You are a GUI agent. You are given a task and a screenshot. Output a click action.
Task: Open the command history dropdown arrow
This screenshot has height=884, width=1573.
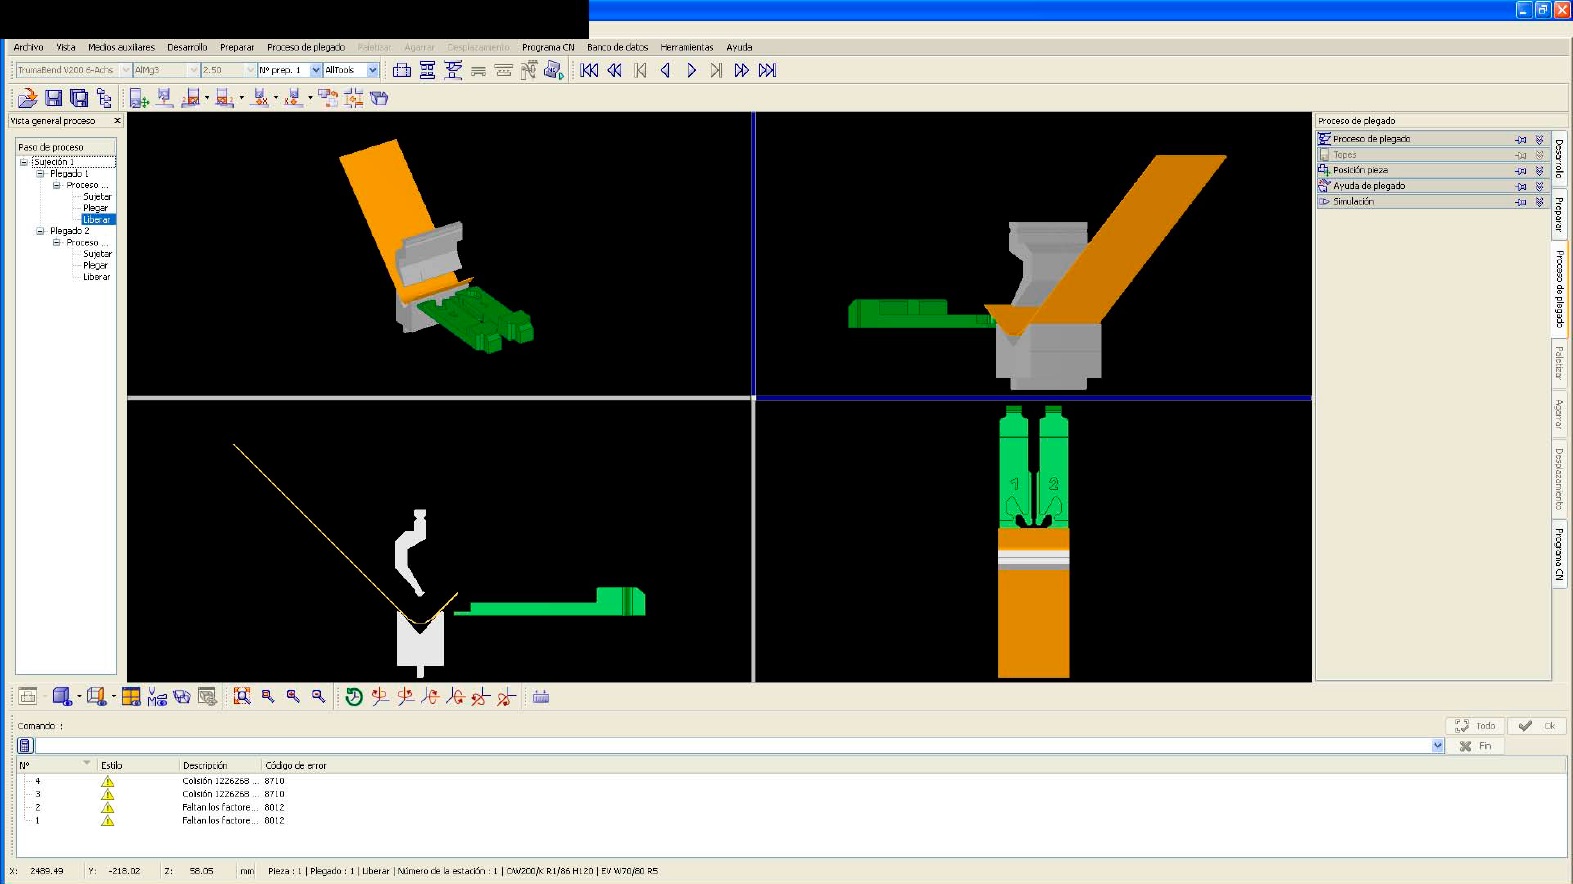1438,745
